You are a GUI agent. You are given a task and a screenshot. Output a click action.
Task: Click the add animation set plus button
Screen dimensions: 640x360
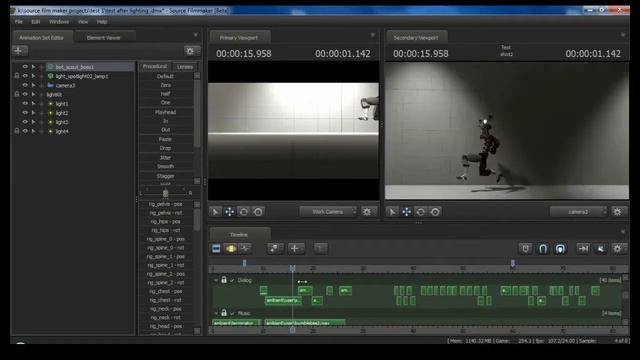[18, 51]
